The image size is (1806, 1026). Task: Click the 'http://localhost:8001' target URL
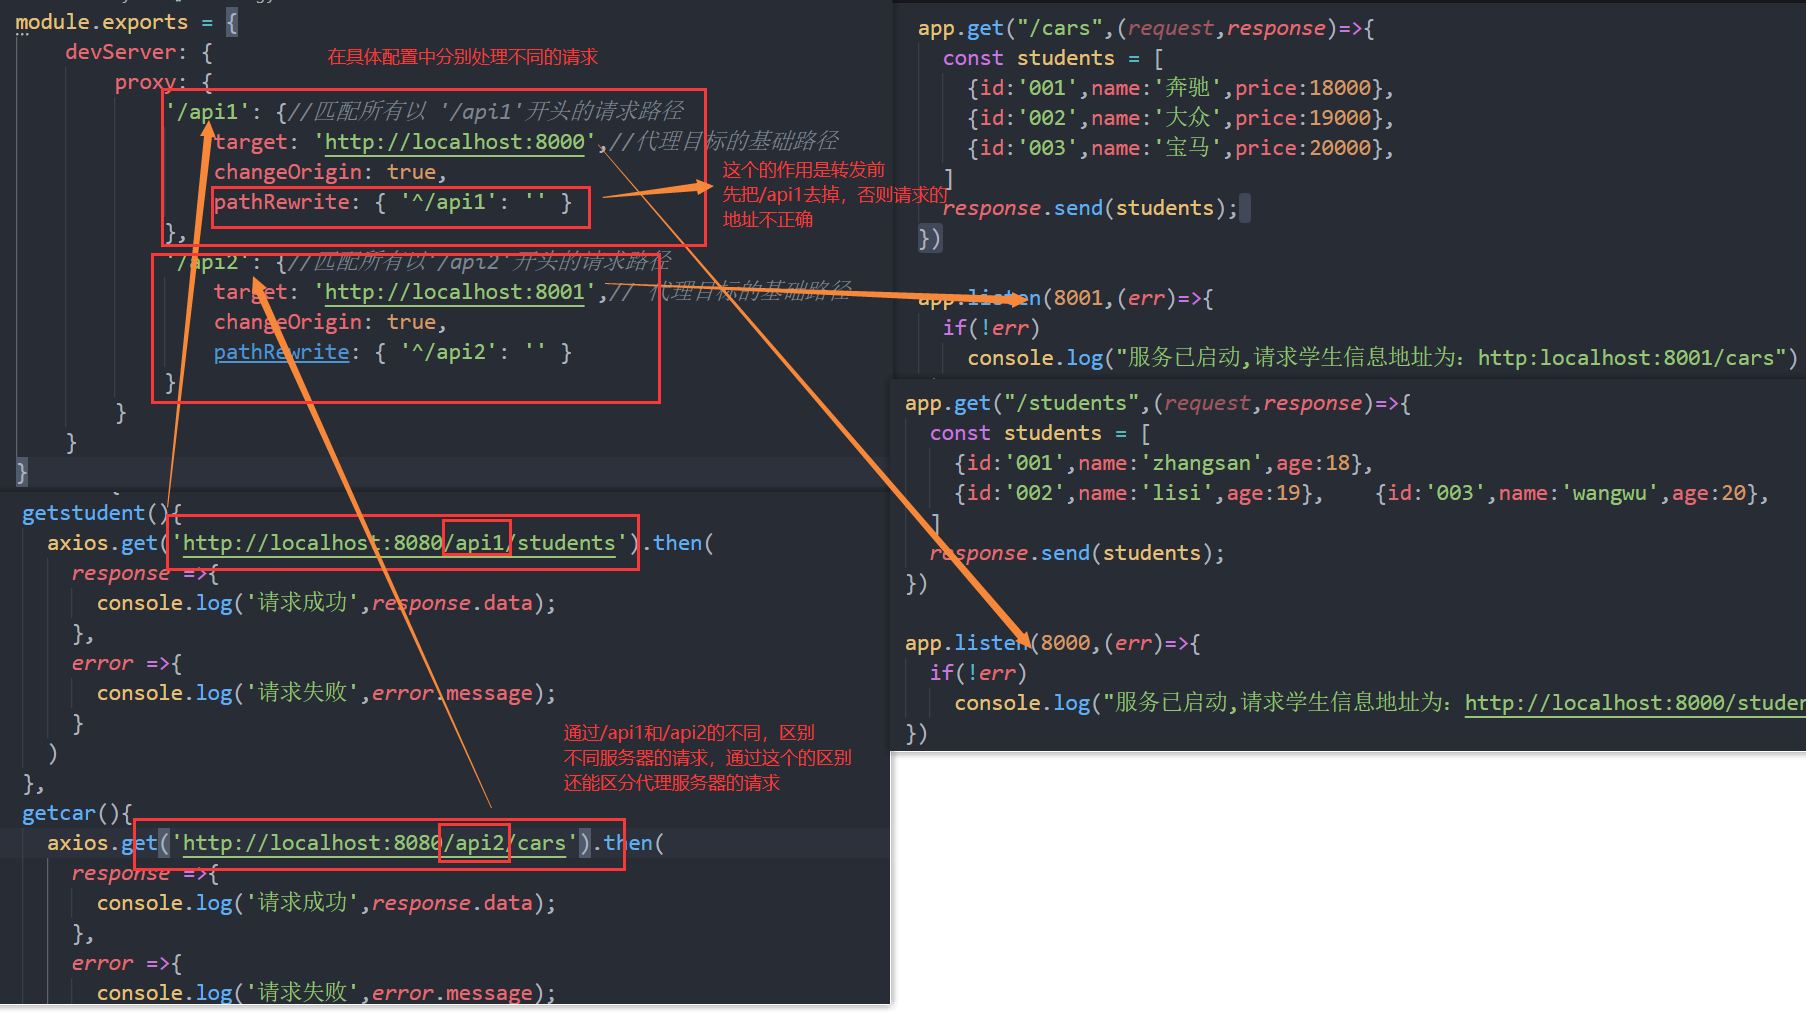455,292
